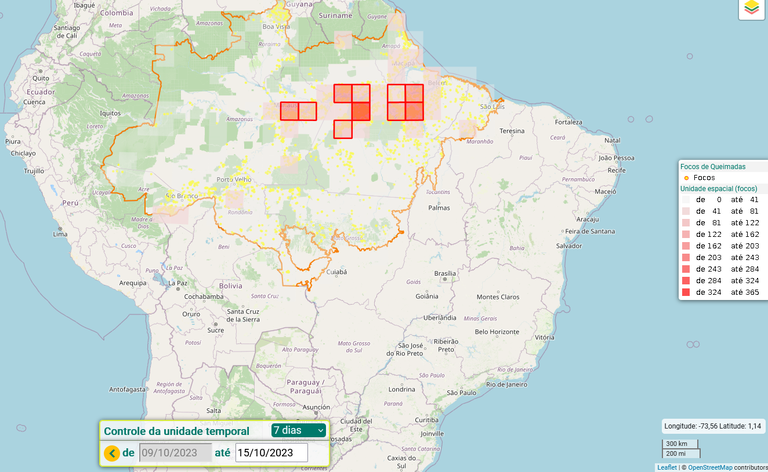Click the 162 to 203 legend swatch
Screen dimensions: 768x472
[686, 246]
